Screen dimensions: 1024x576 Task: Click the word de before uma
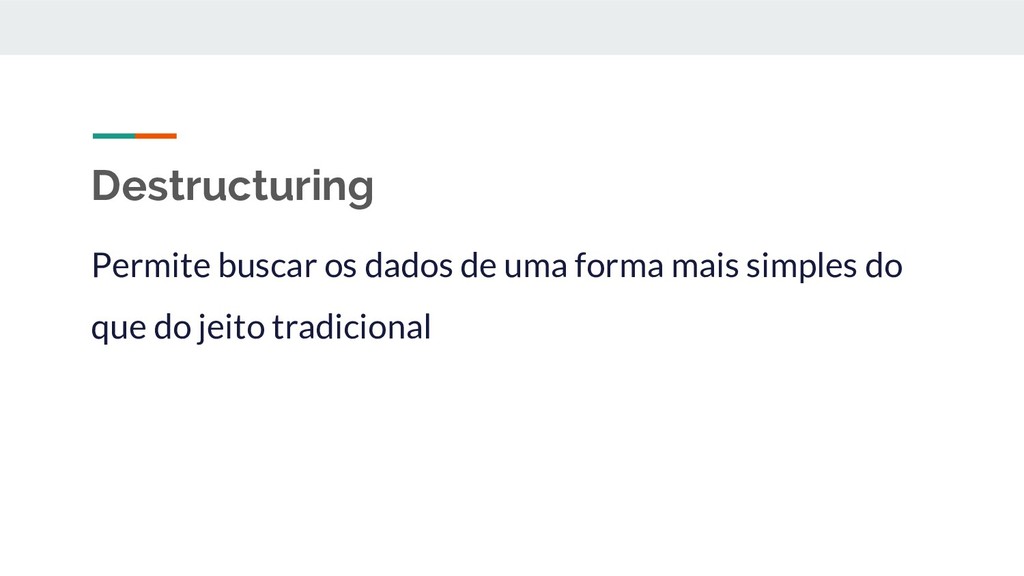(x=478, y=266)
